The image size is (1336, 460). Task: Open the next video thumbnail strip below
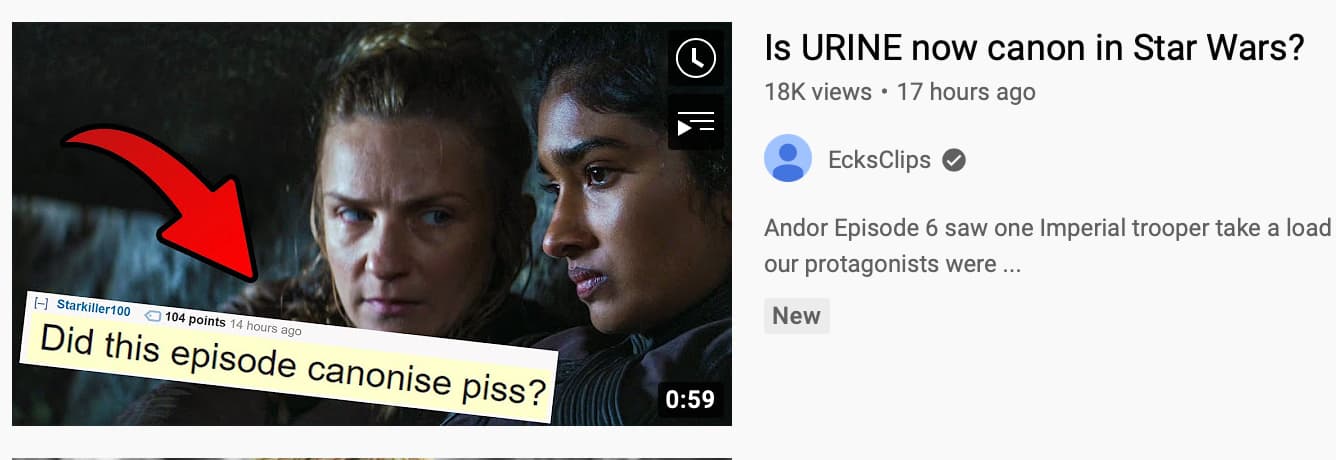pos(372,458)
